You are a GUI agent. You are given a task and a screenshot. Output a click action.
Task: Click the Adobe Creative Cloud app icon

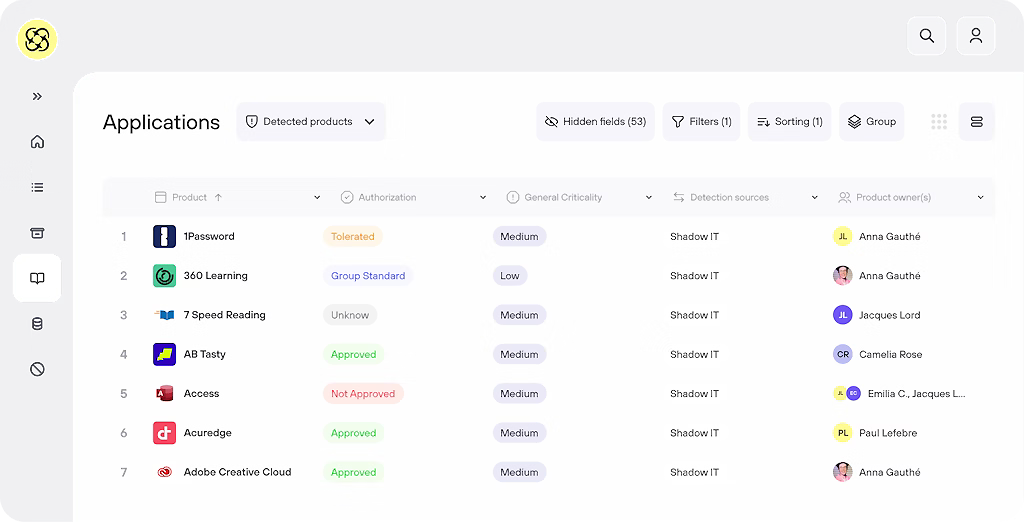click(x=165, y=472)
